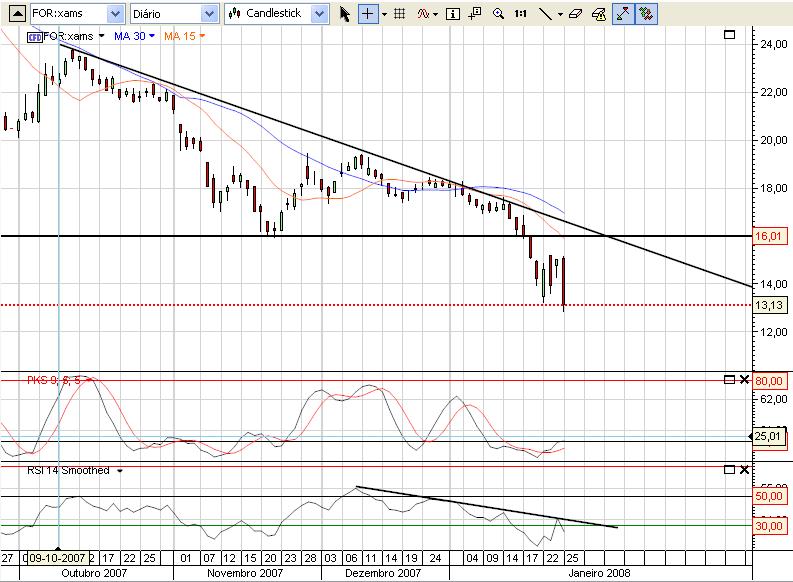Screen dimensions: 793x582
Task: Open the RSI 14 Smoothed settings menu
Action: point(120,471)
